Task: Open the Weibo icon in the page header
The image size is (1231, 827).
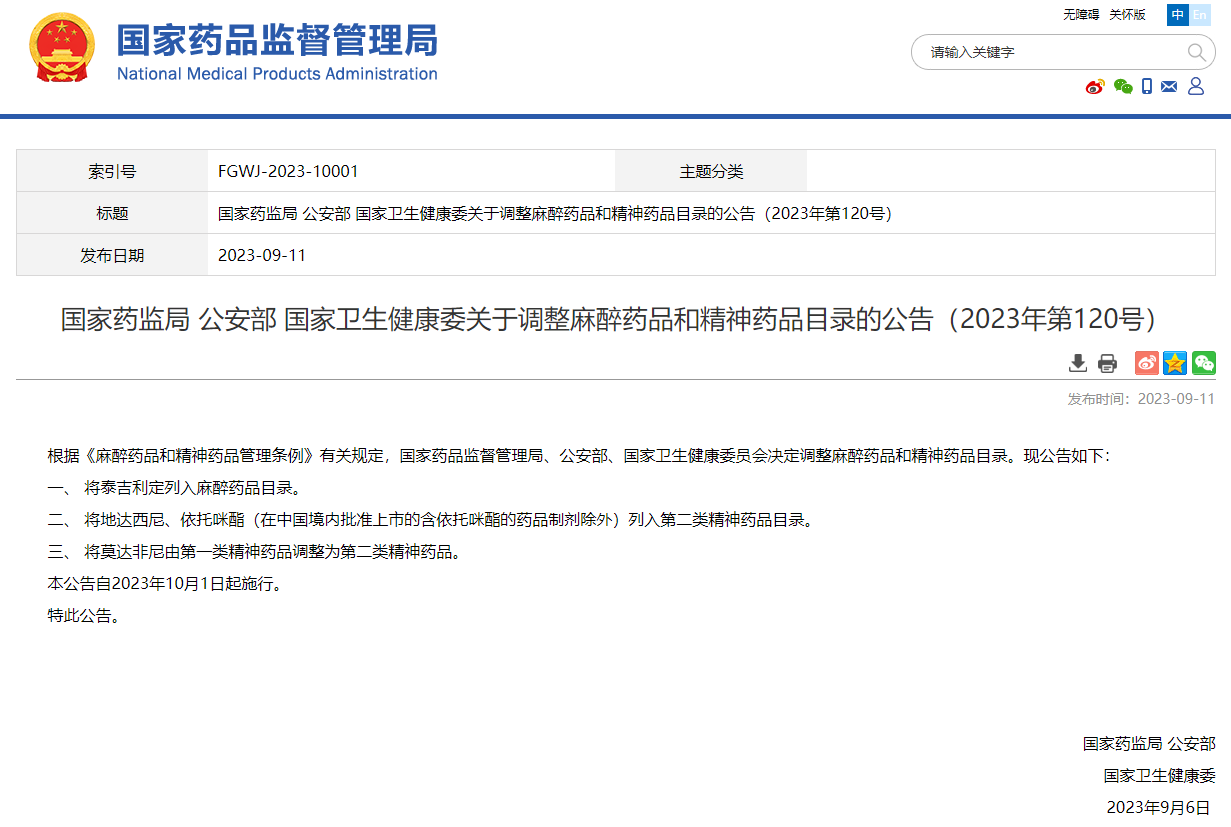Action: click(x=1094, y=86)
